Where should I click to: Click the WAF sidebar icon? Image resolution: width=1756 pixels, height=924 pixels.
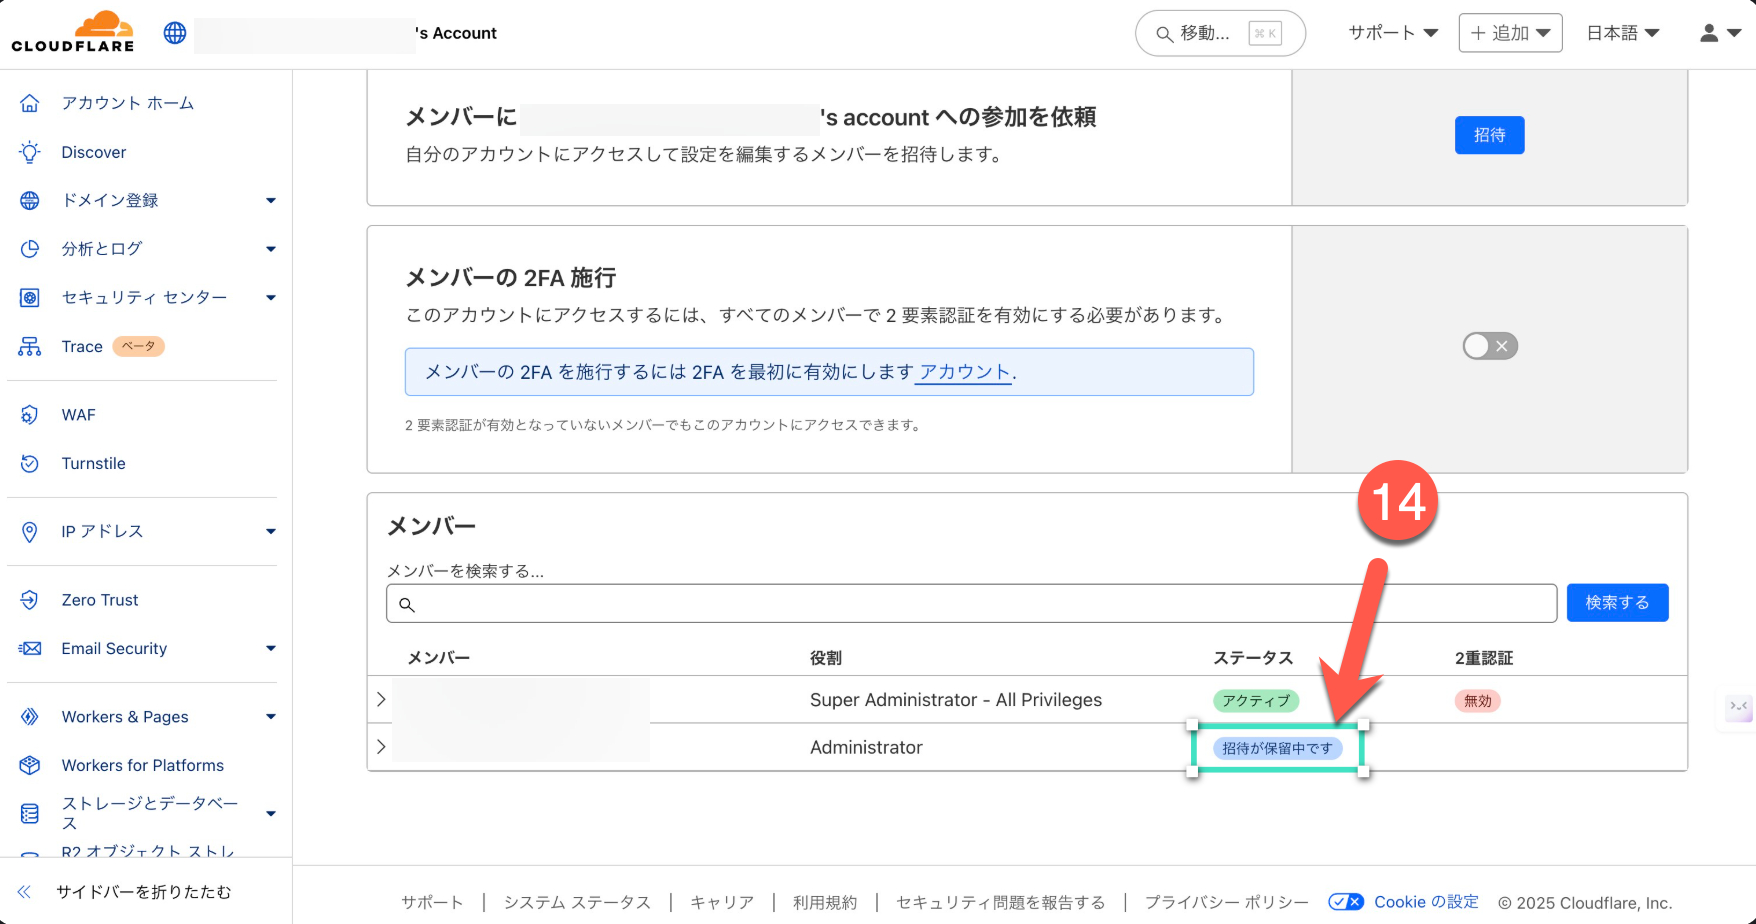(x=30, y=415)
